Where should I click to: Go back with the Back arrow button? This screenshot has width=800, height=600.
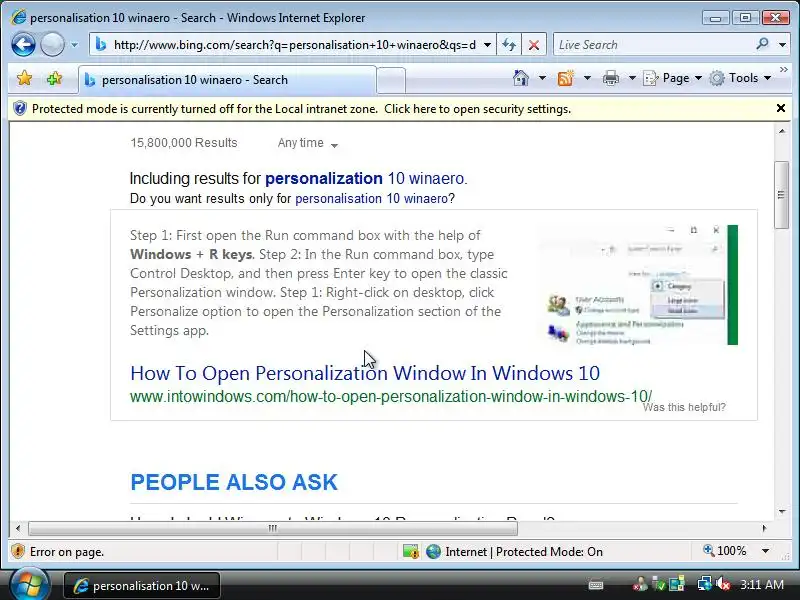click(x=23, y=44)
